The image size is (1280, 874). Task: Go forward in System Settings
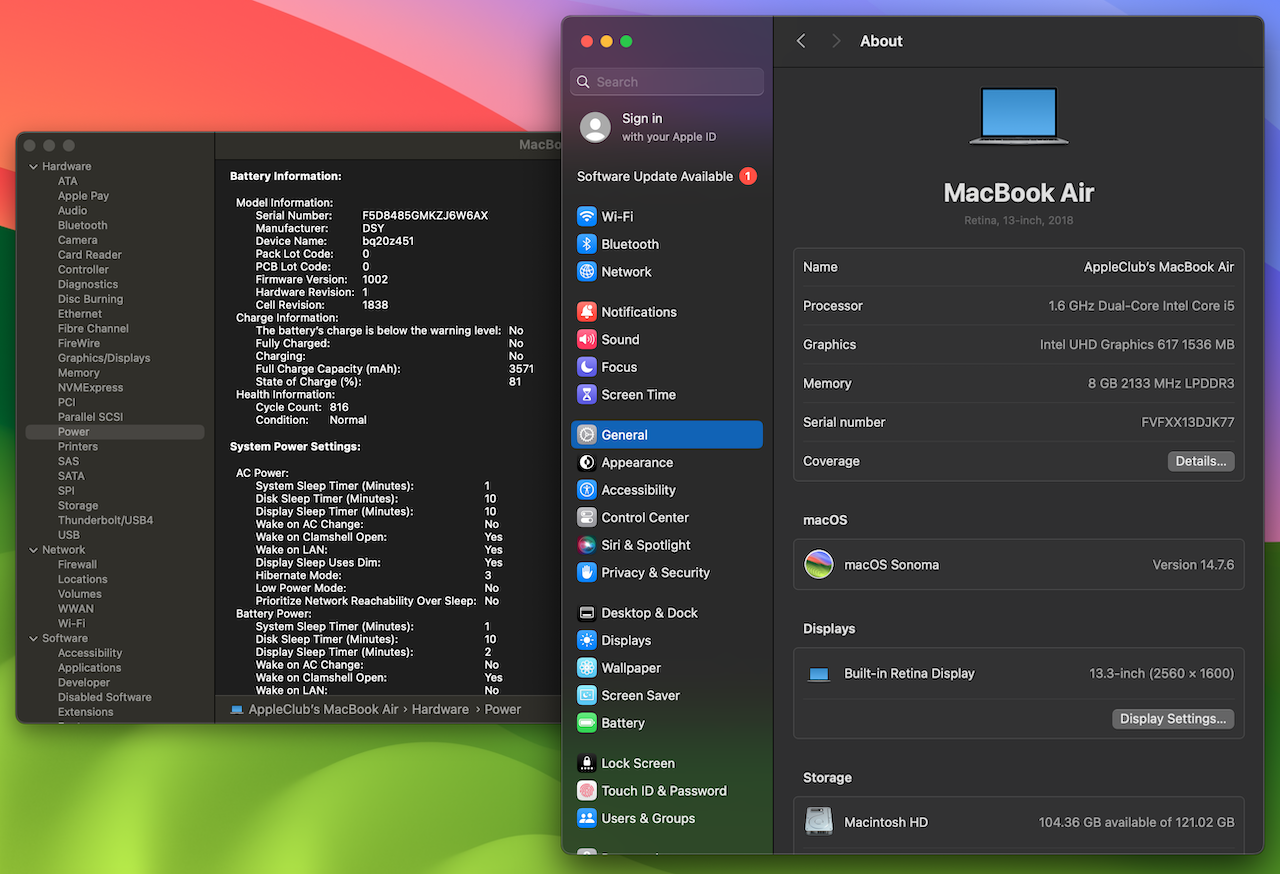tap(836, 41)
